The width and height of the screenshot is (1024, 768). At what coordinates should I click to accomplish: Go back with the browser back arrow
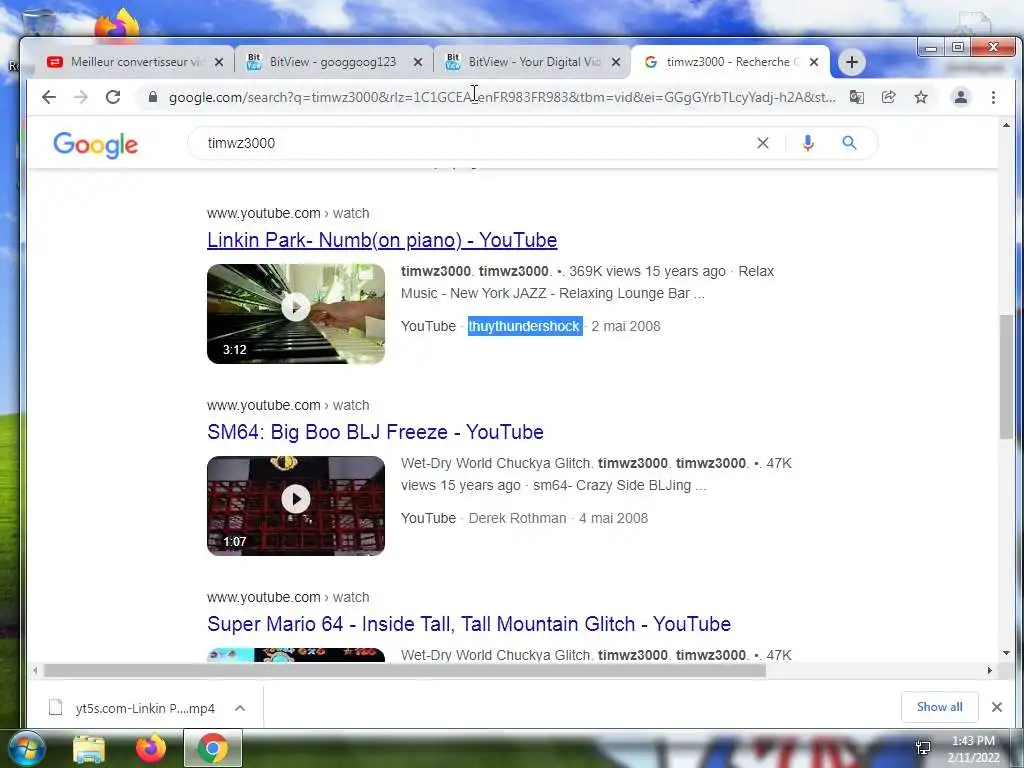(x=49, y=97)
